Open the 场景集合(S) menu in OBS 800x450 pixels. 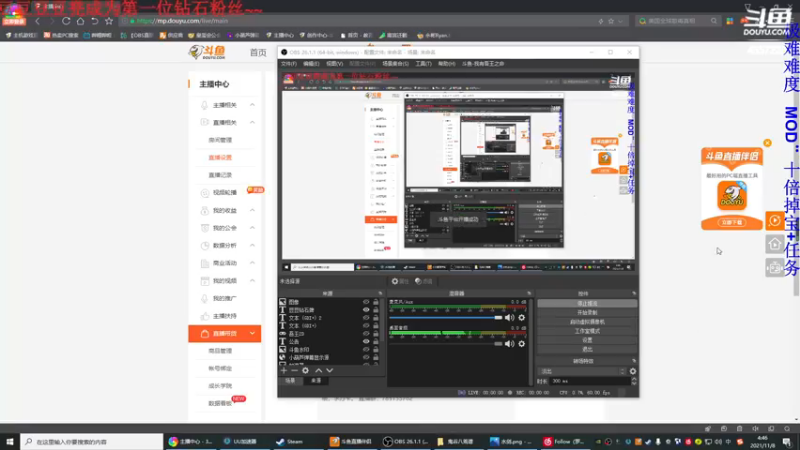tap(395, 64)
